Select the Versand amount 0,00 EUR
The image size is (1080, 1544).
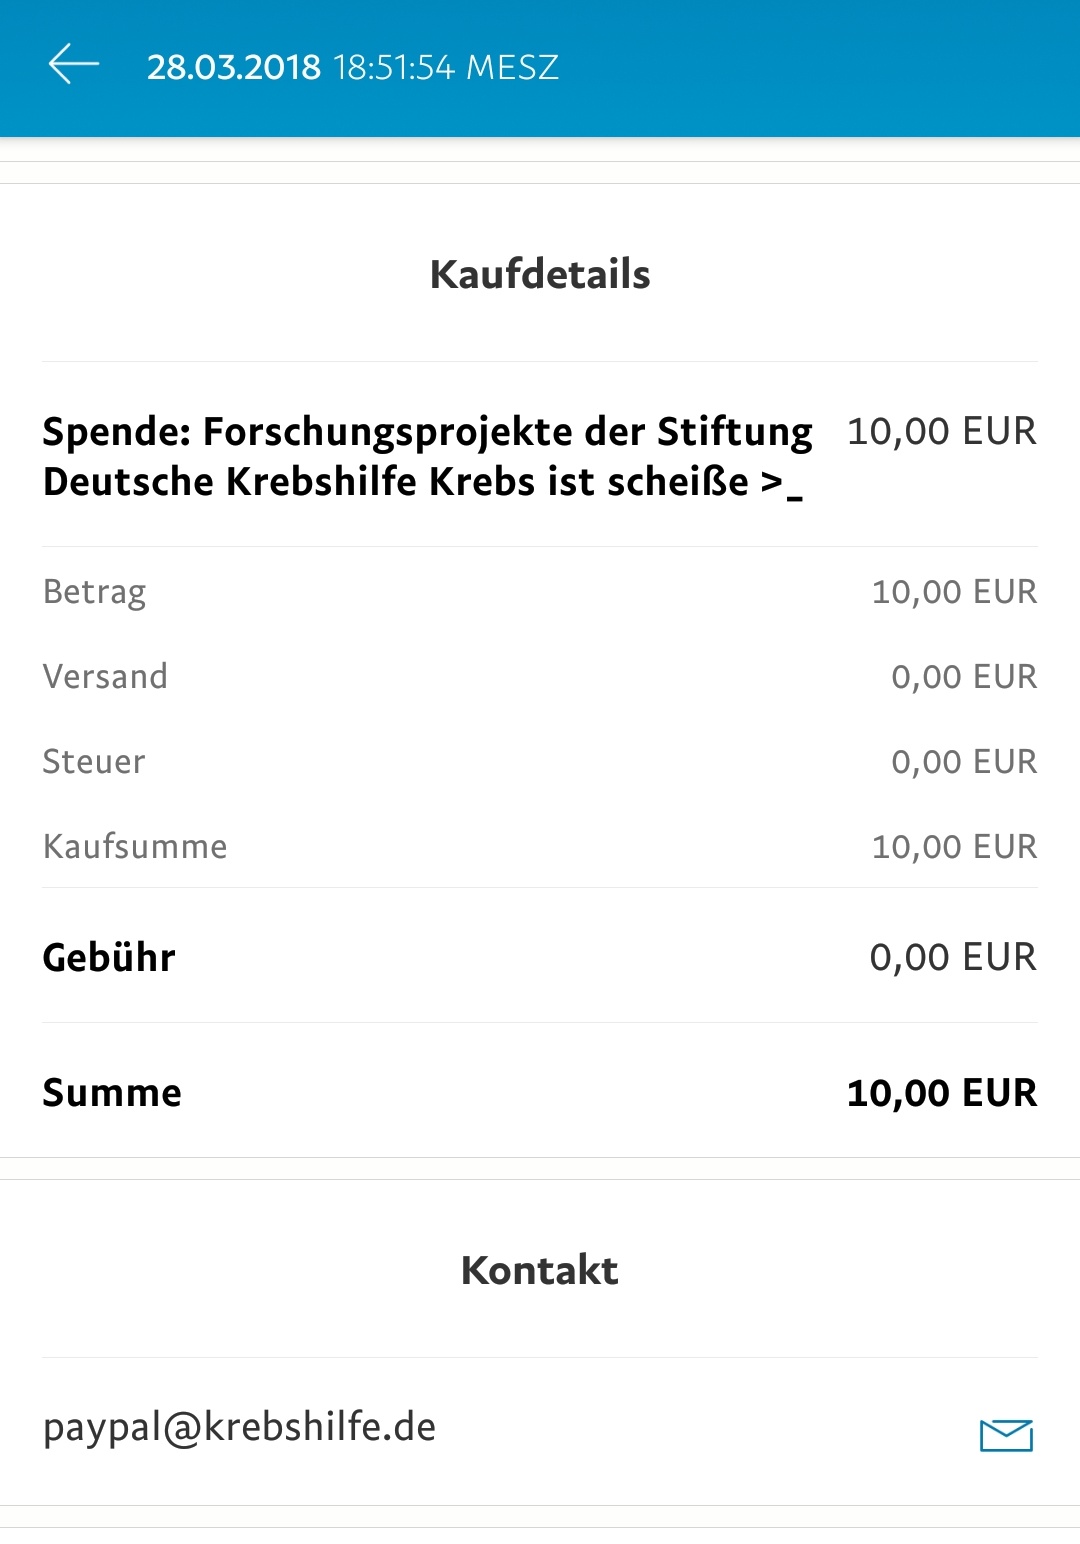point(964,677)
